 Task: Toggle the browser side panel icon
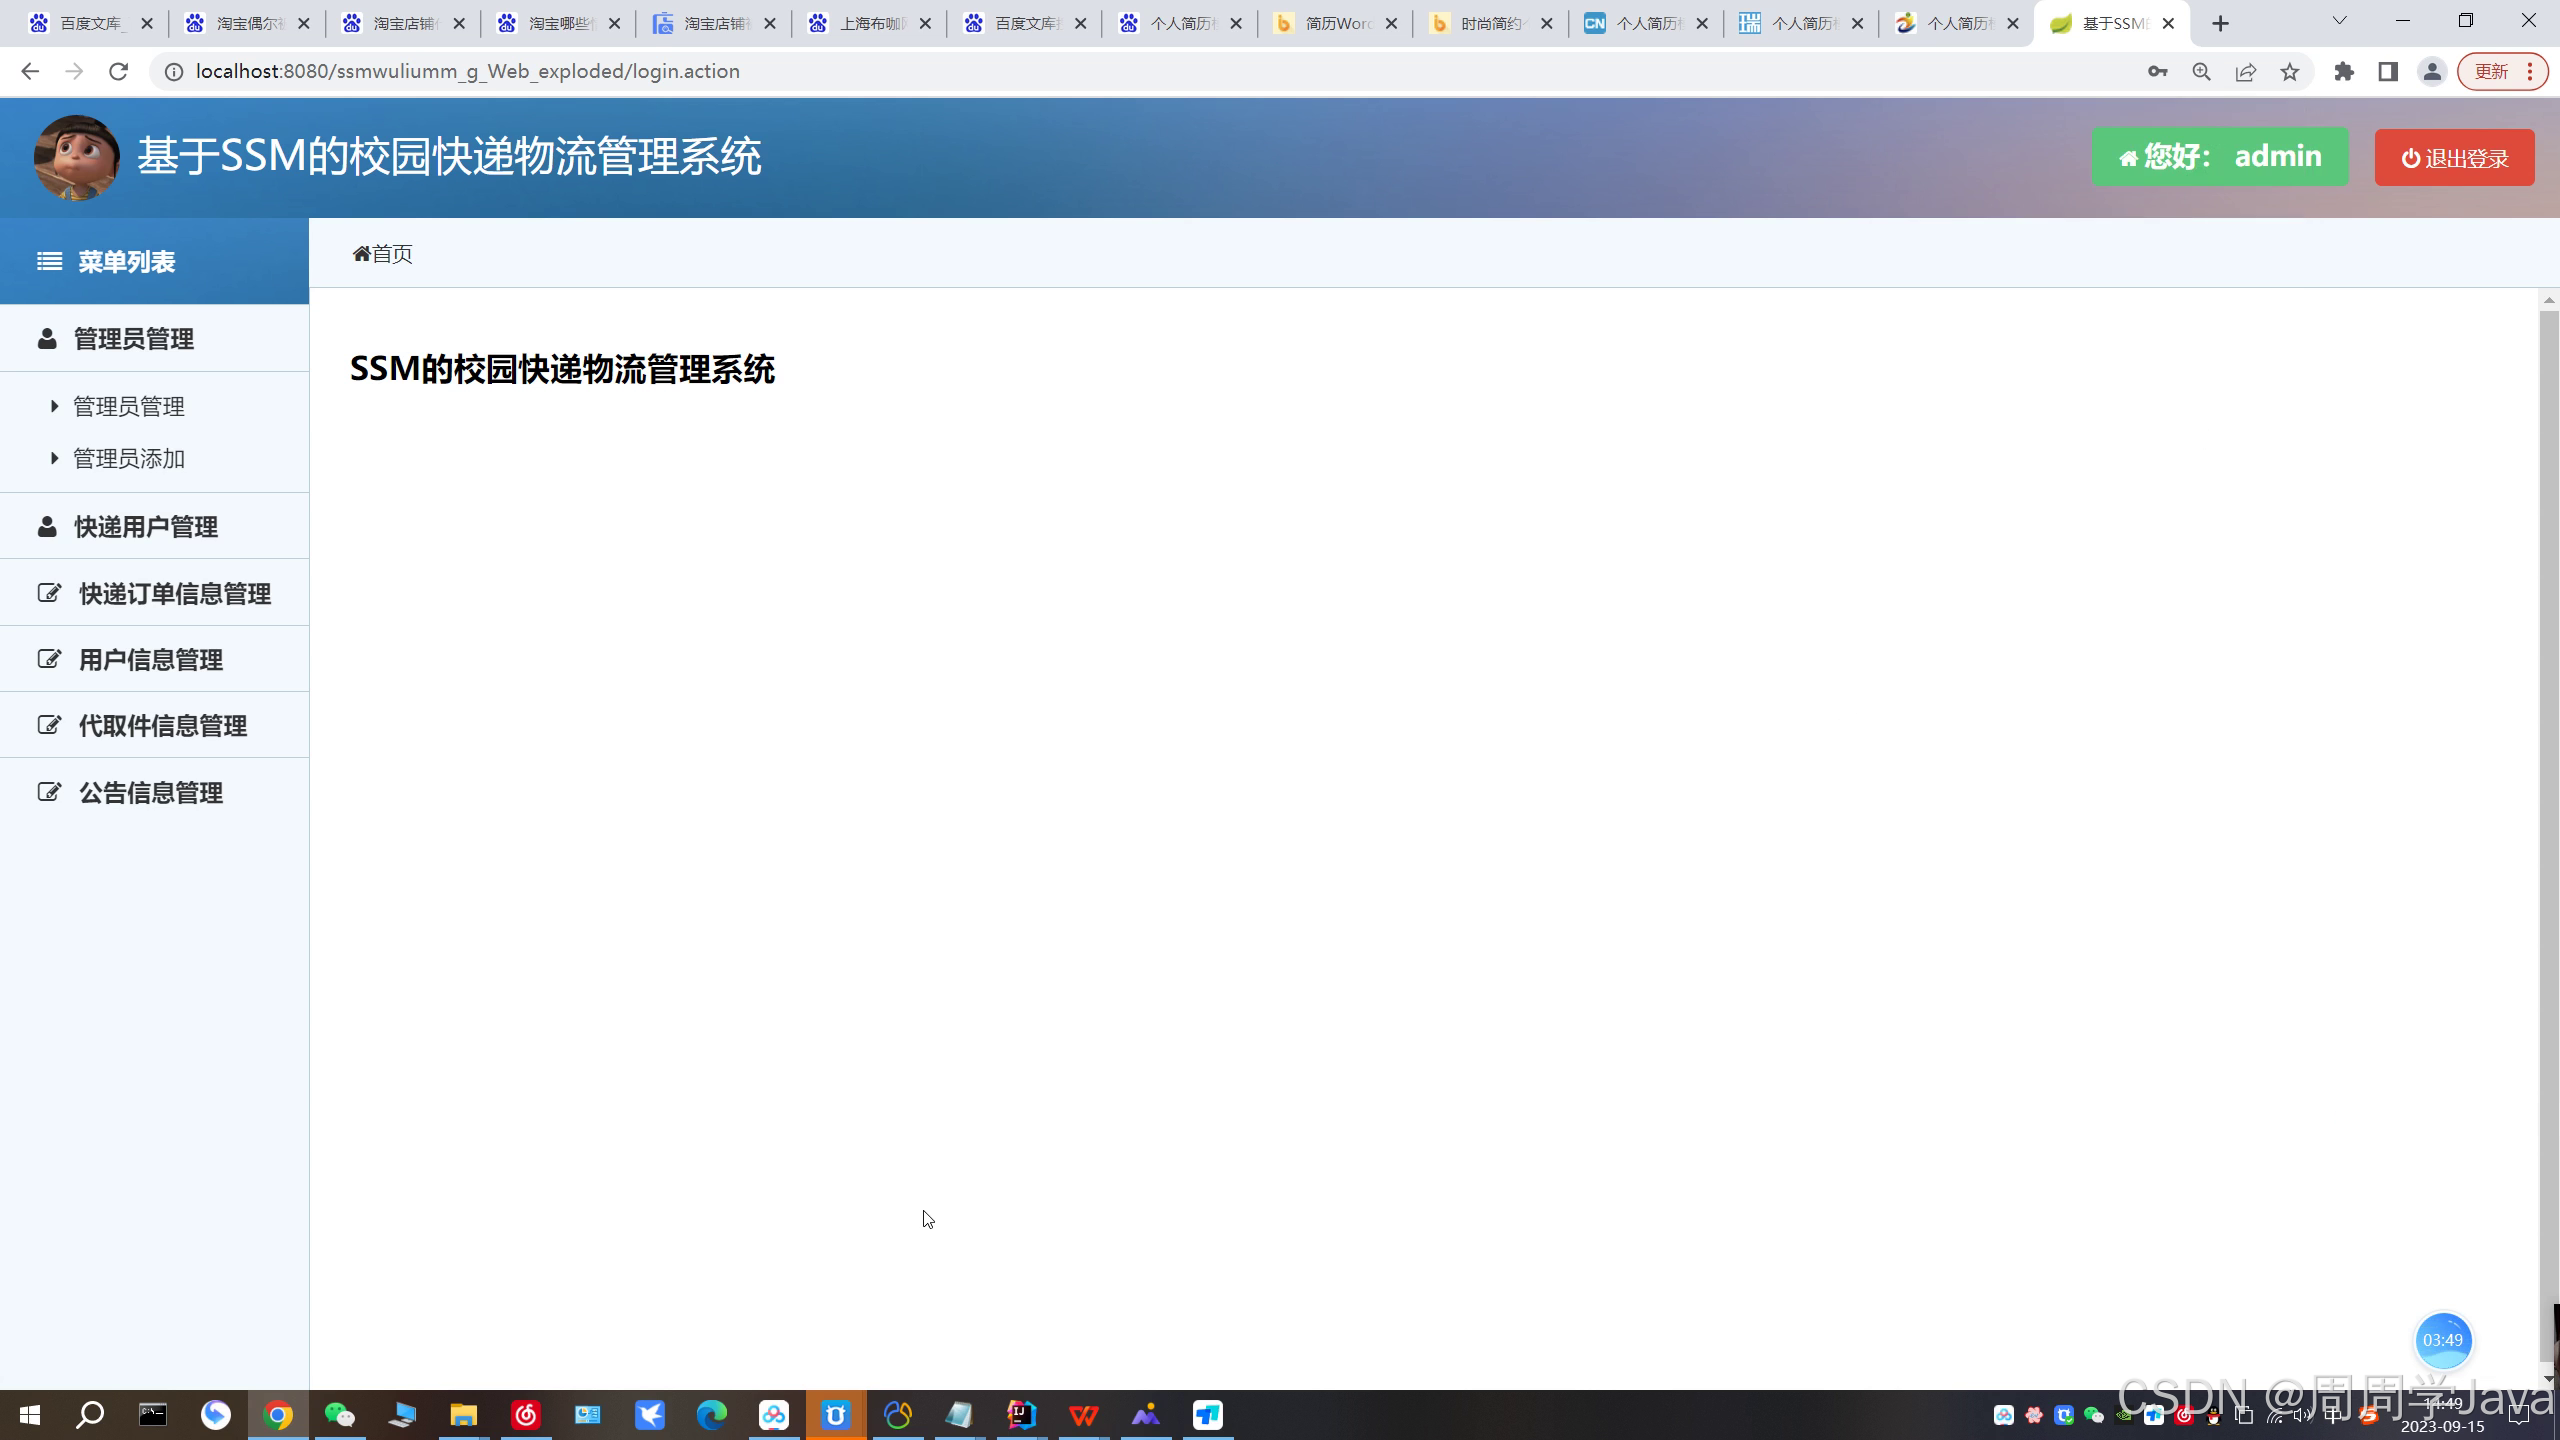2388,72
